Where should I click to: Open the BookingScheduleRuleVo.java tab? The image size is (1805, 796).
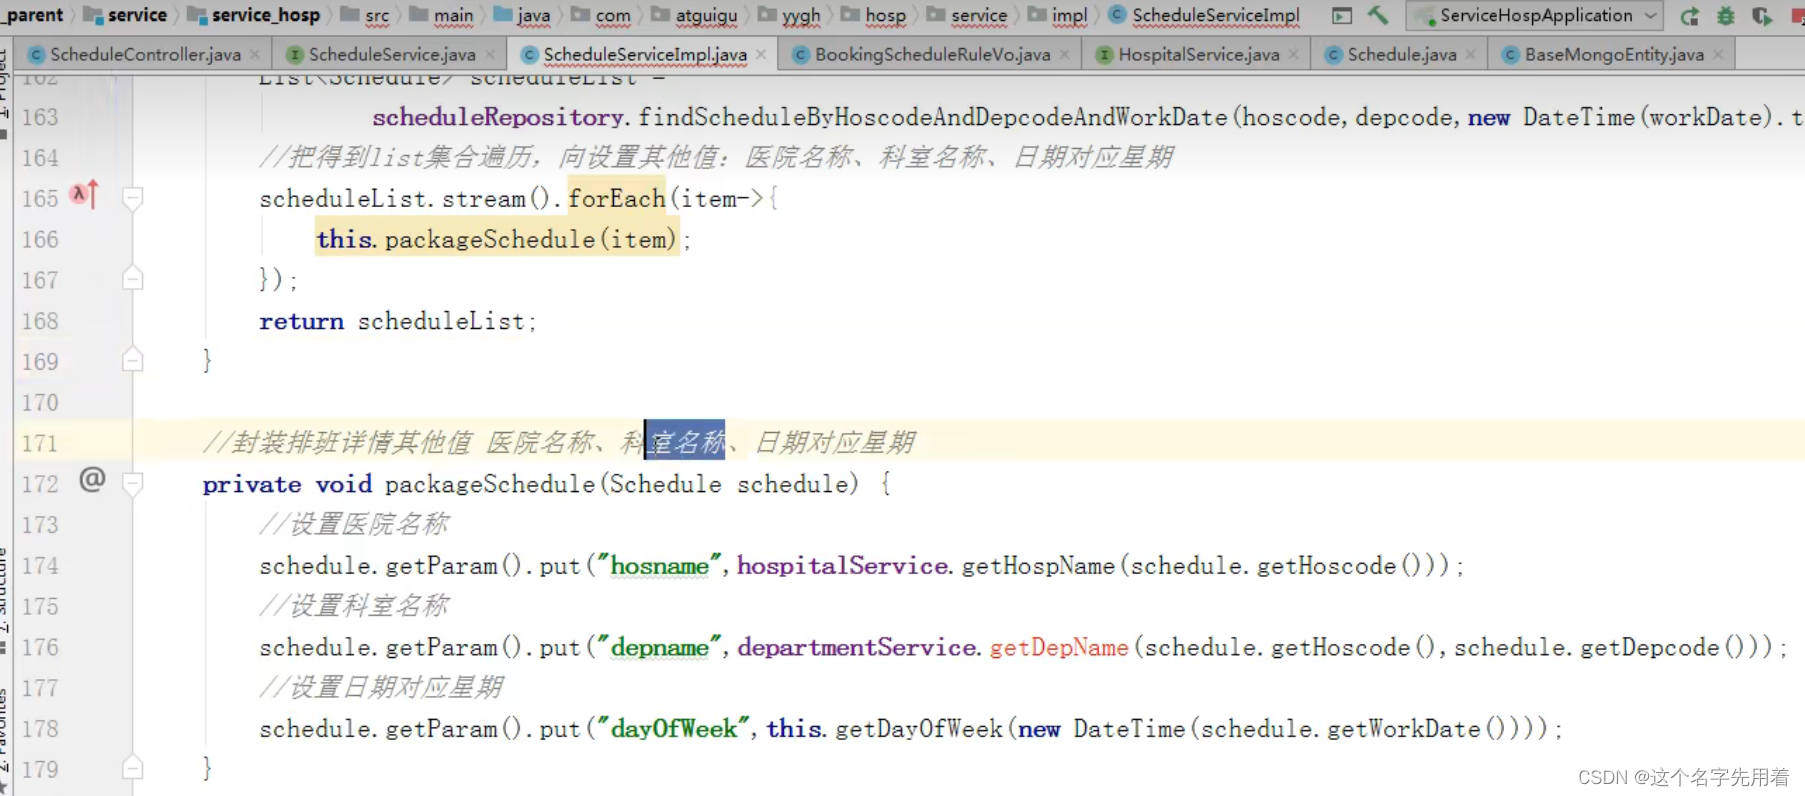click(x=932, y=54)
